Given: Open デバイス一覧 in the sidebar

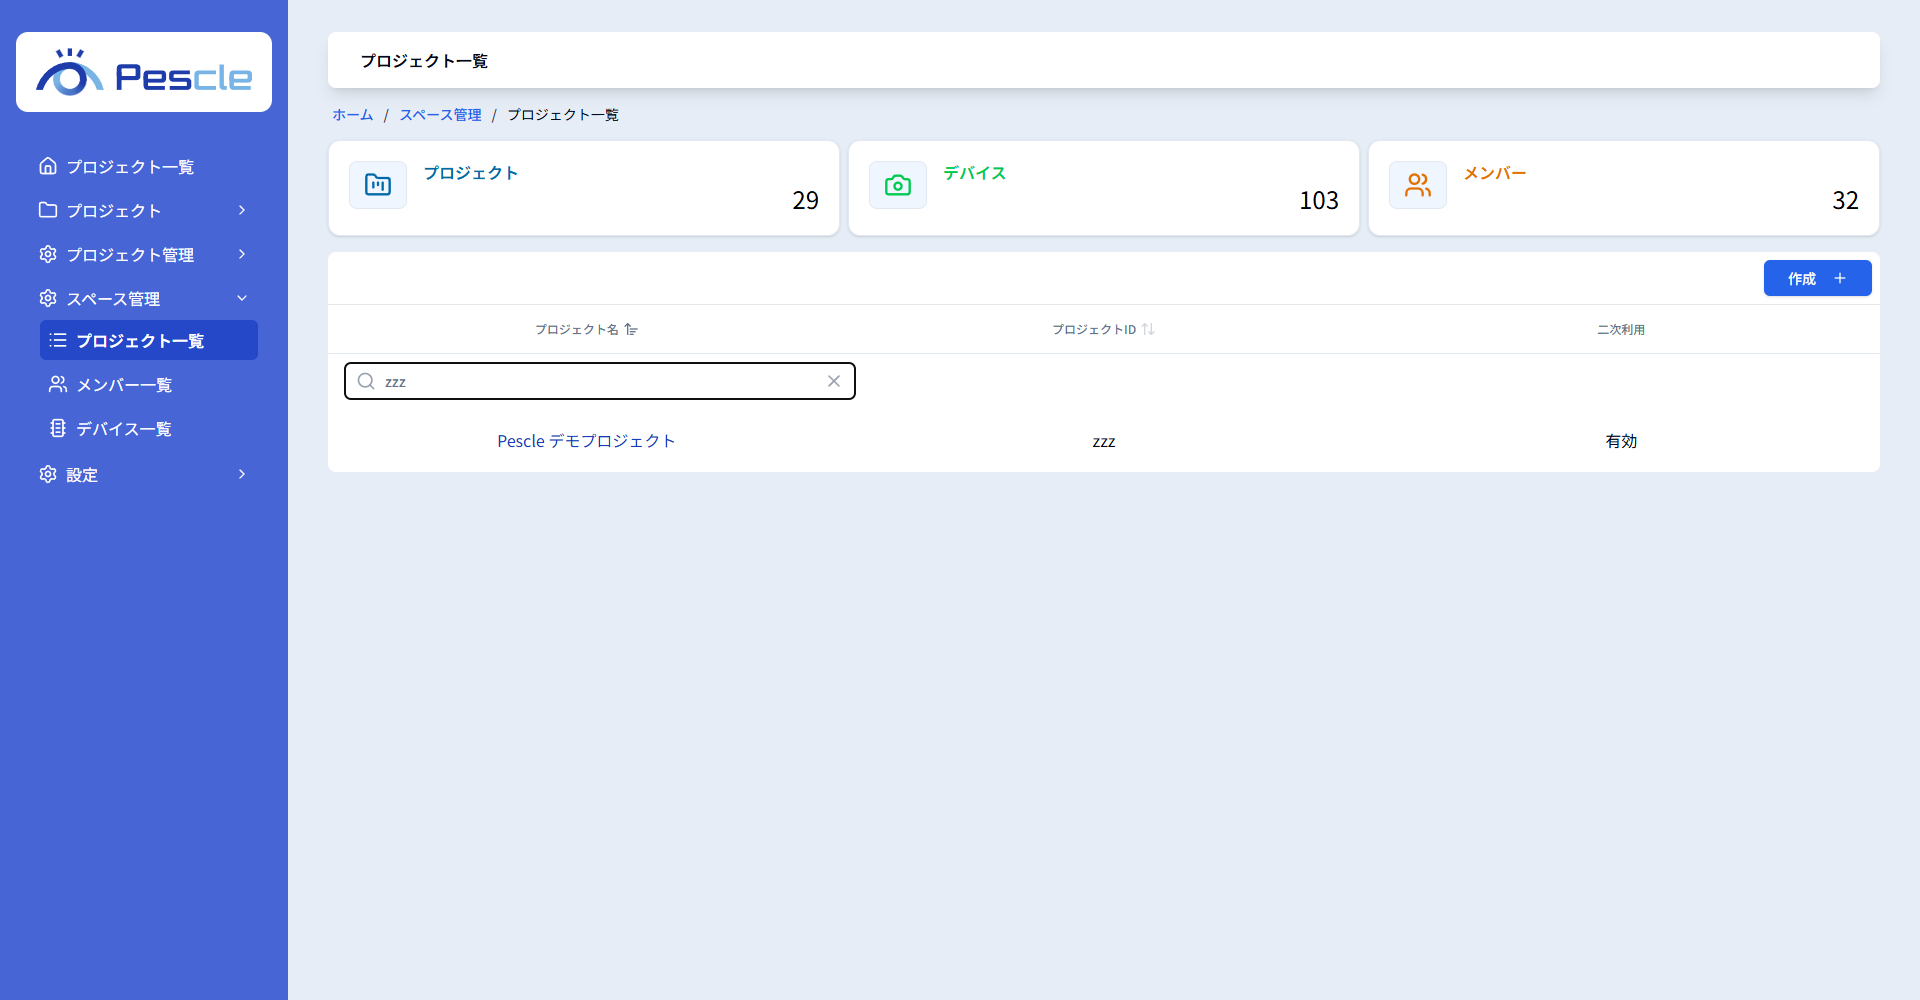Looking at the screenshot, I should pyautogui.click(x=149, y=428).
